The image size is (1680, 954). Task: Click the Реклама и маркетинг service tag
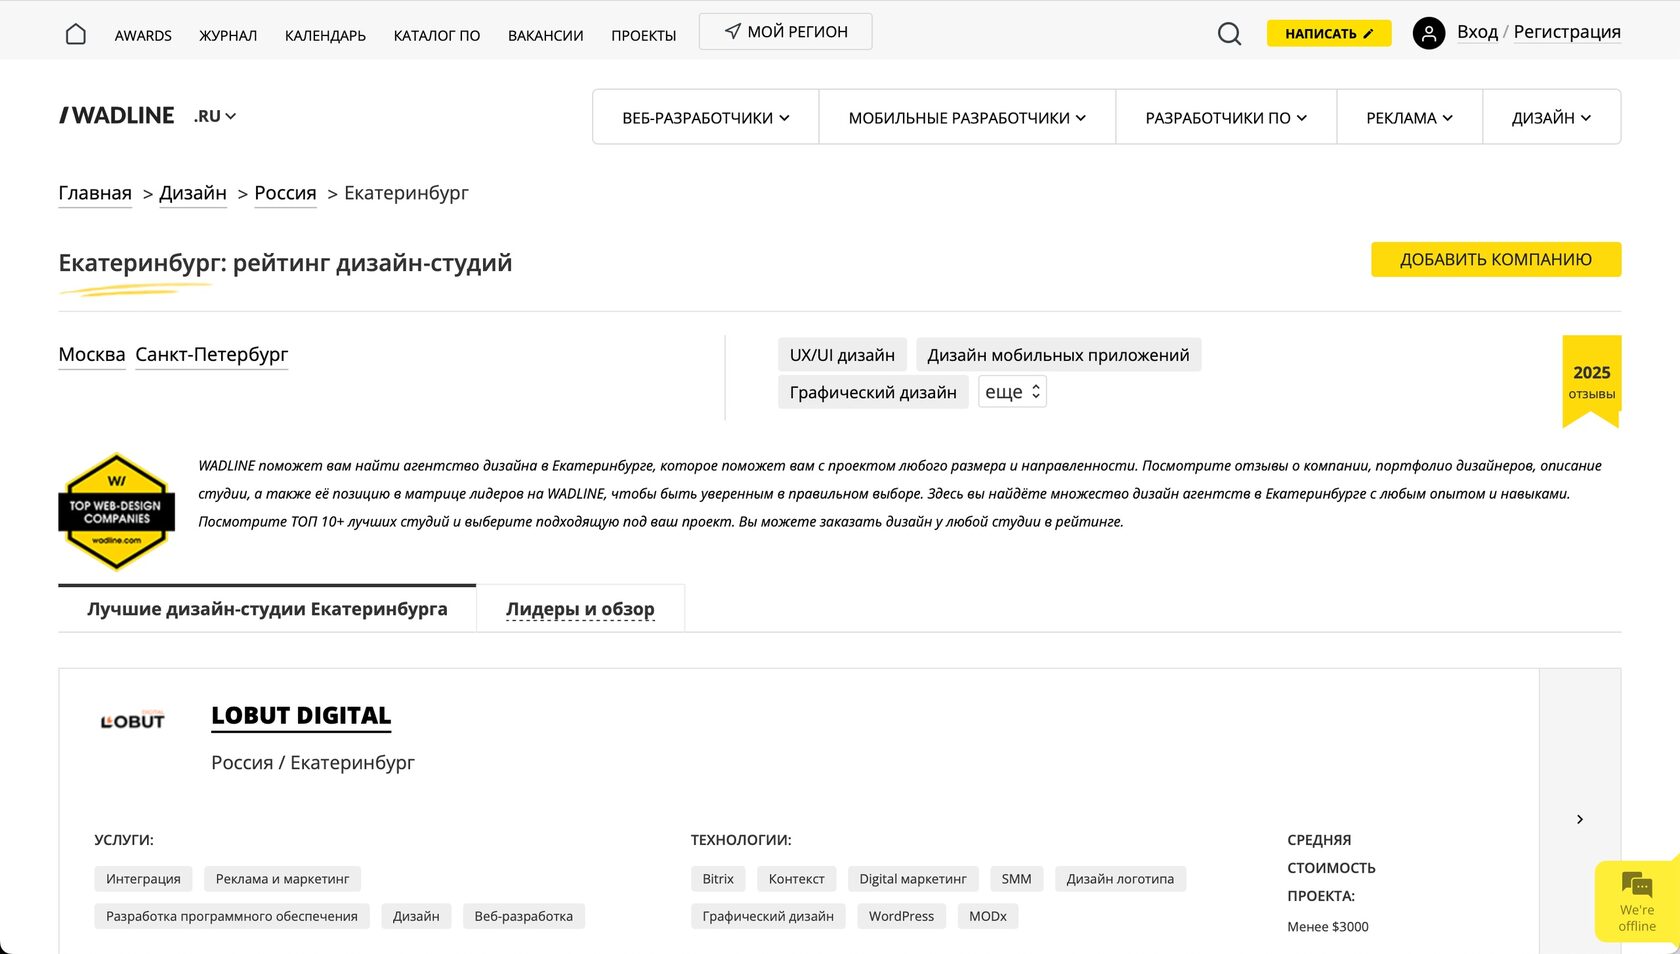[282, 879]
